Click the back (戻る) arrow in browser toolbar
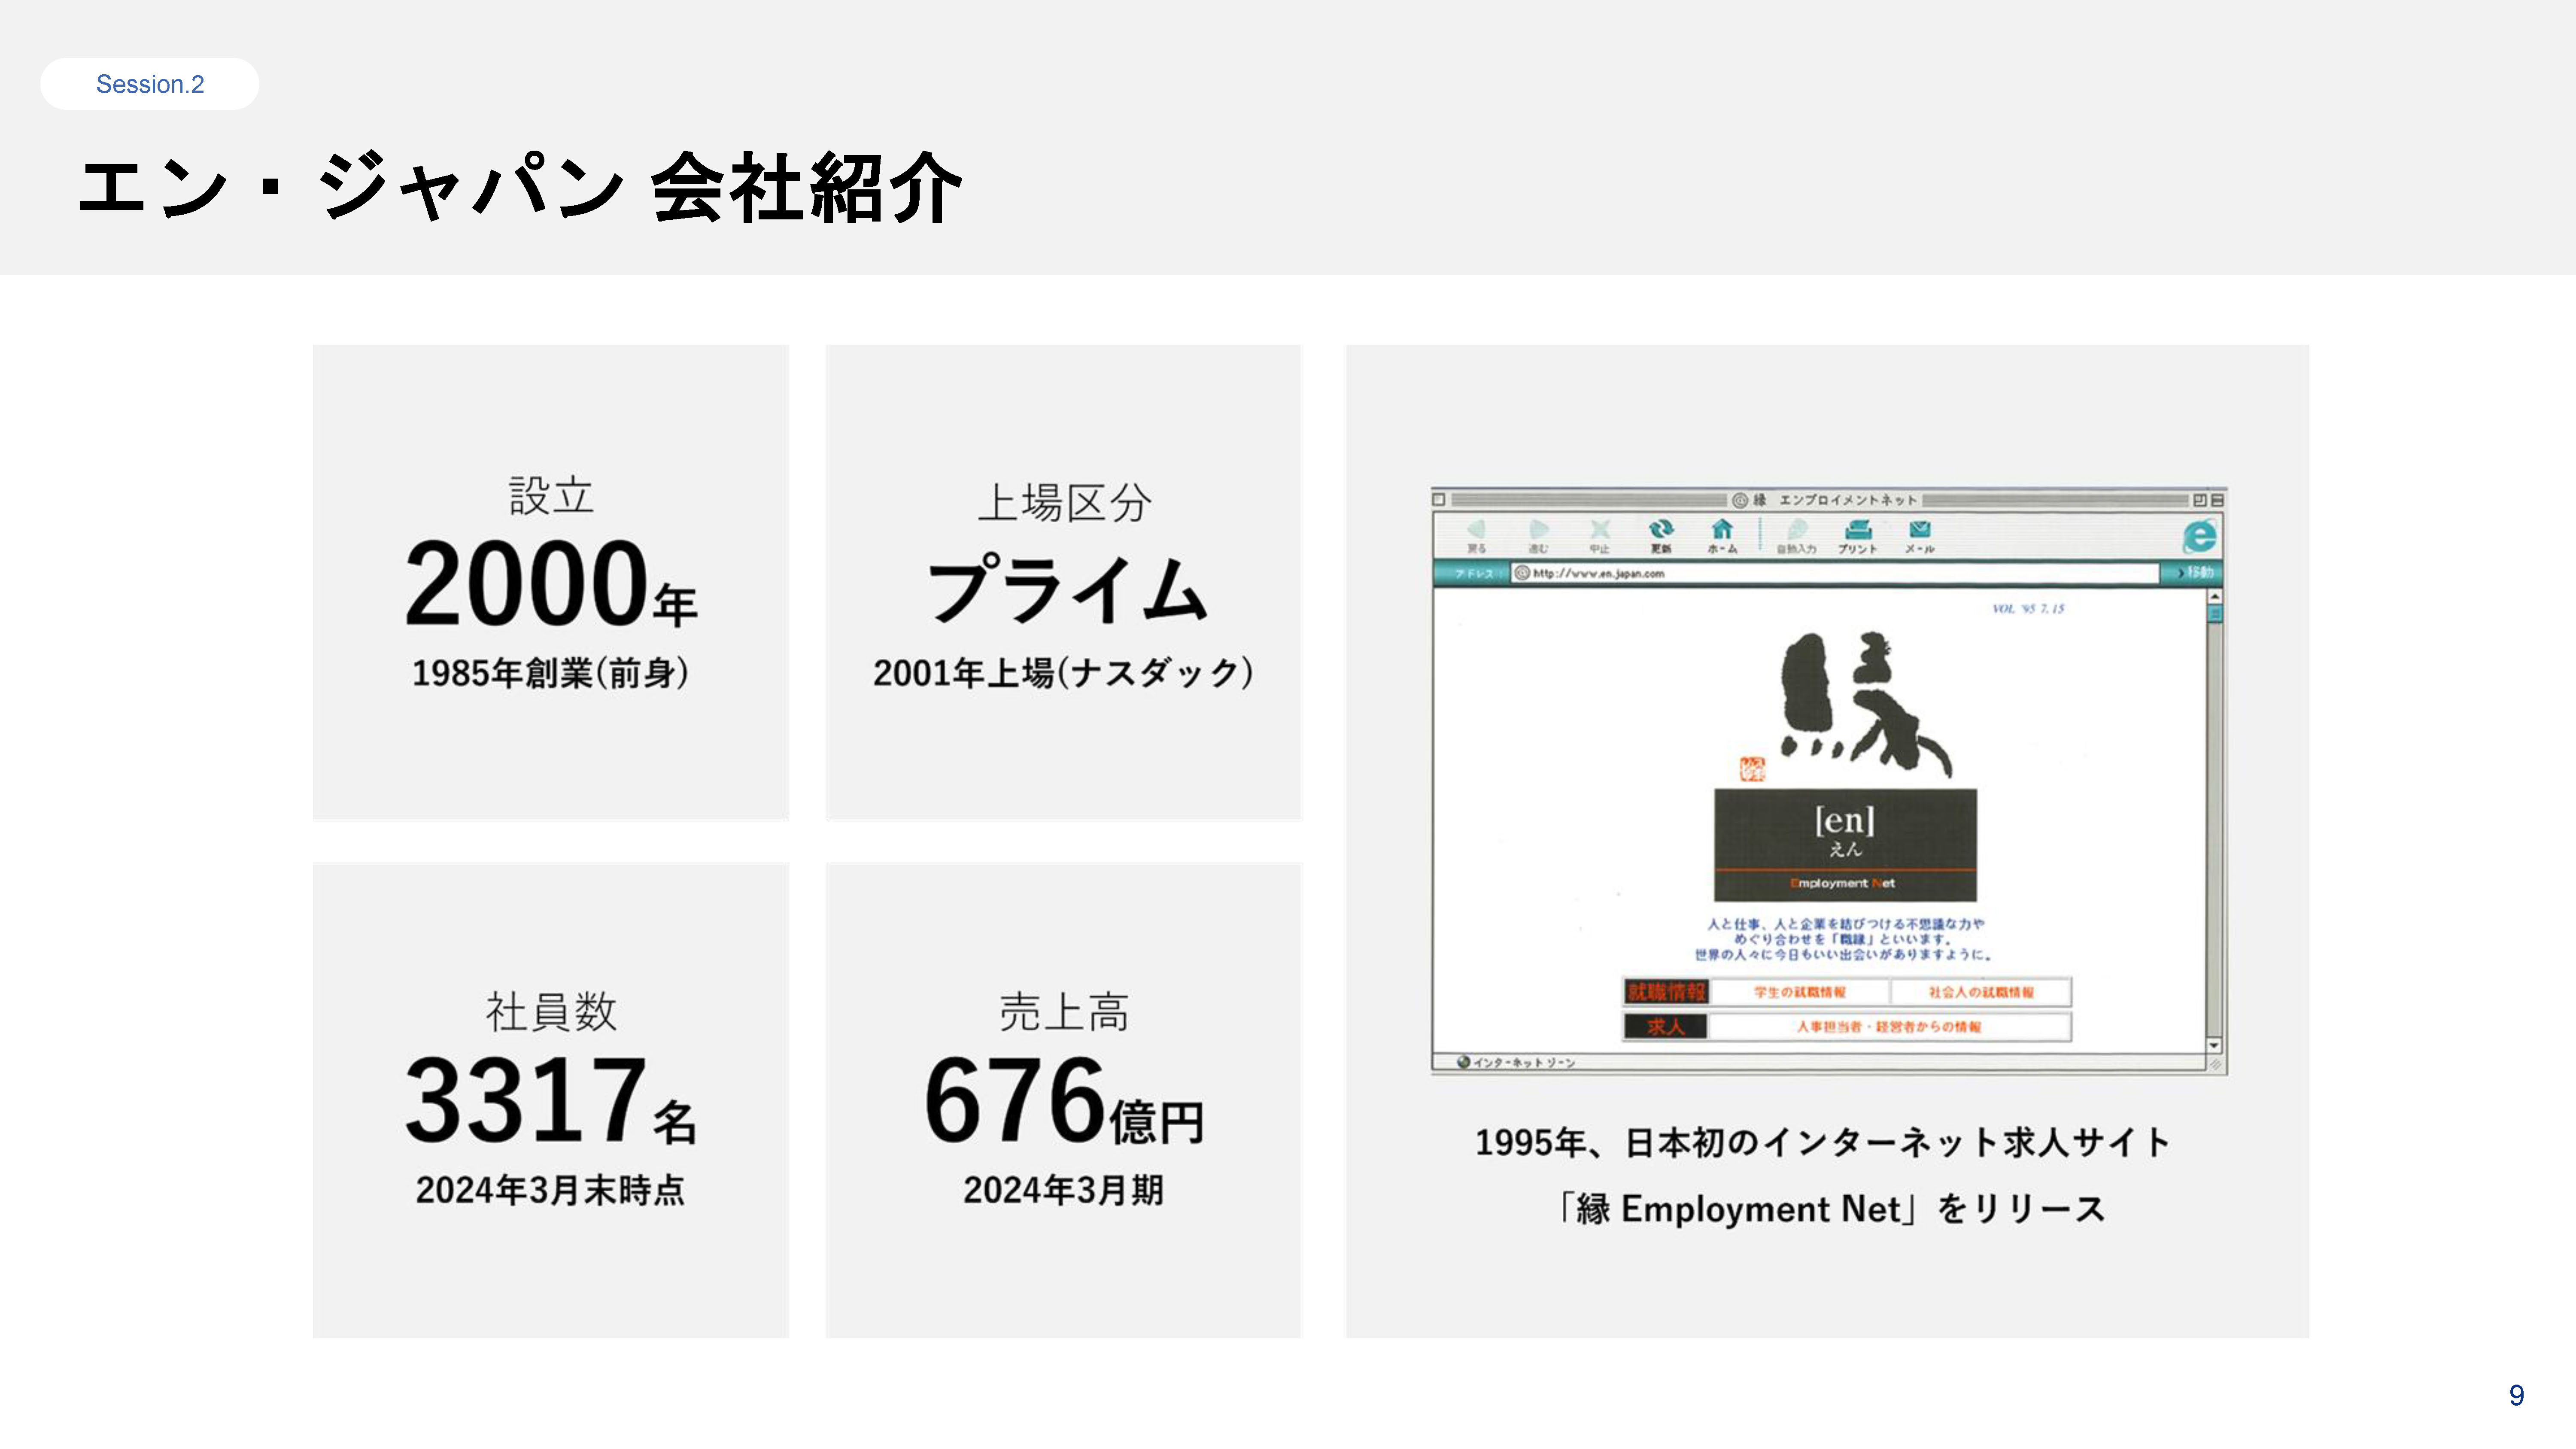Viewport: 2576px width, 1449px height. pos(1476,530)
